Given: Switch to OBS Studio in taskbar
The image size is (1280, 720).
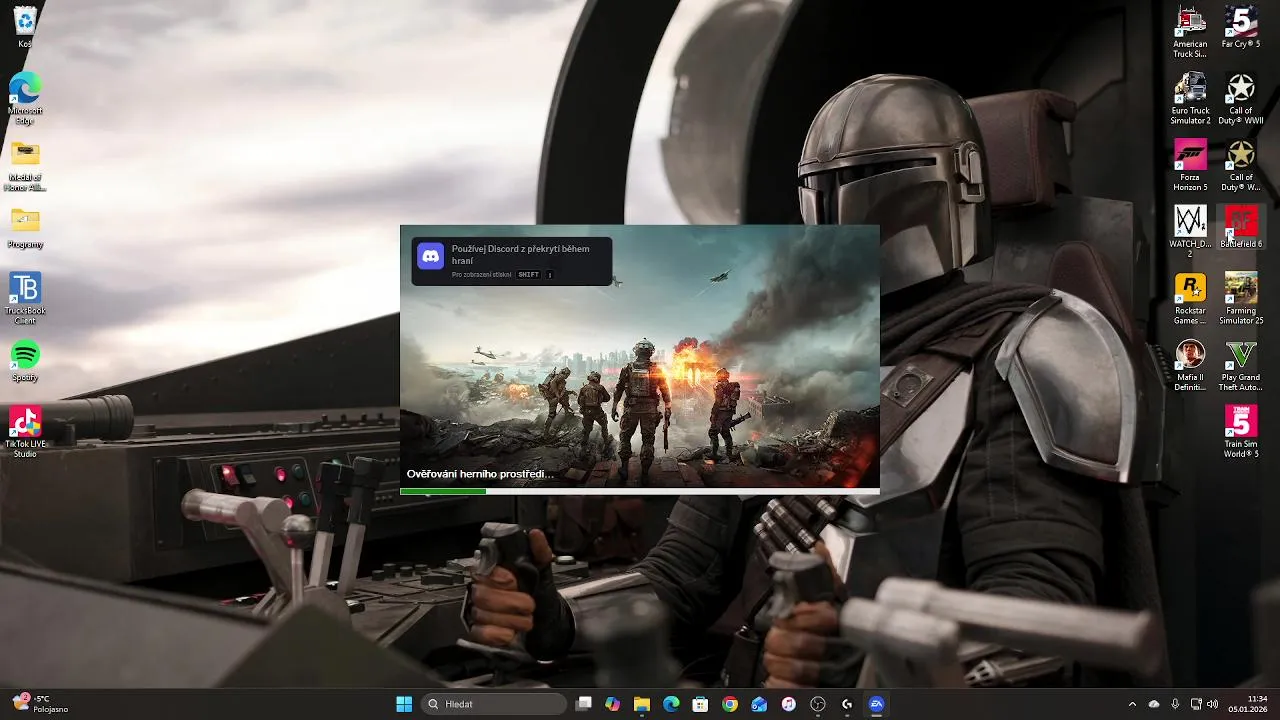Looking at the screenshot, I should coord(818,704).
